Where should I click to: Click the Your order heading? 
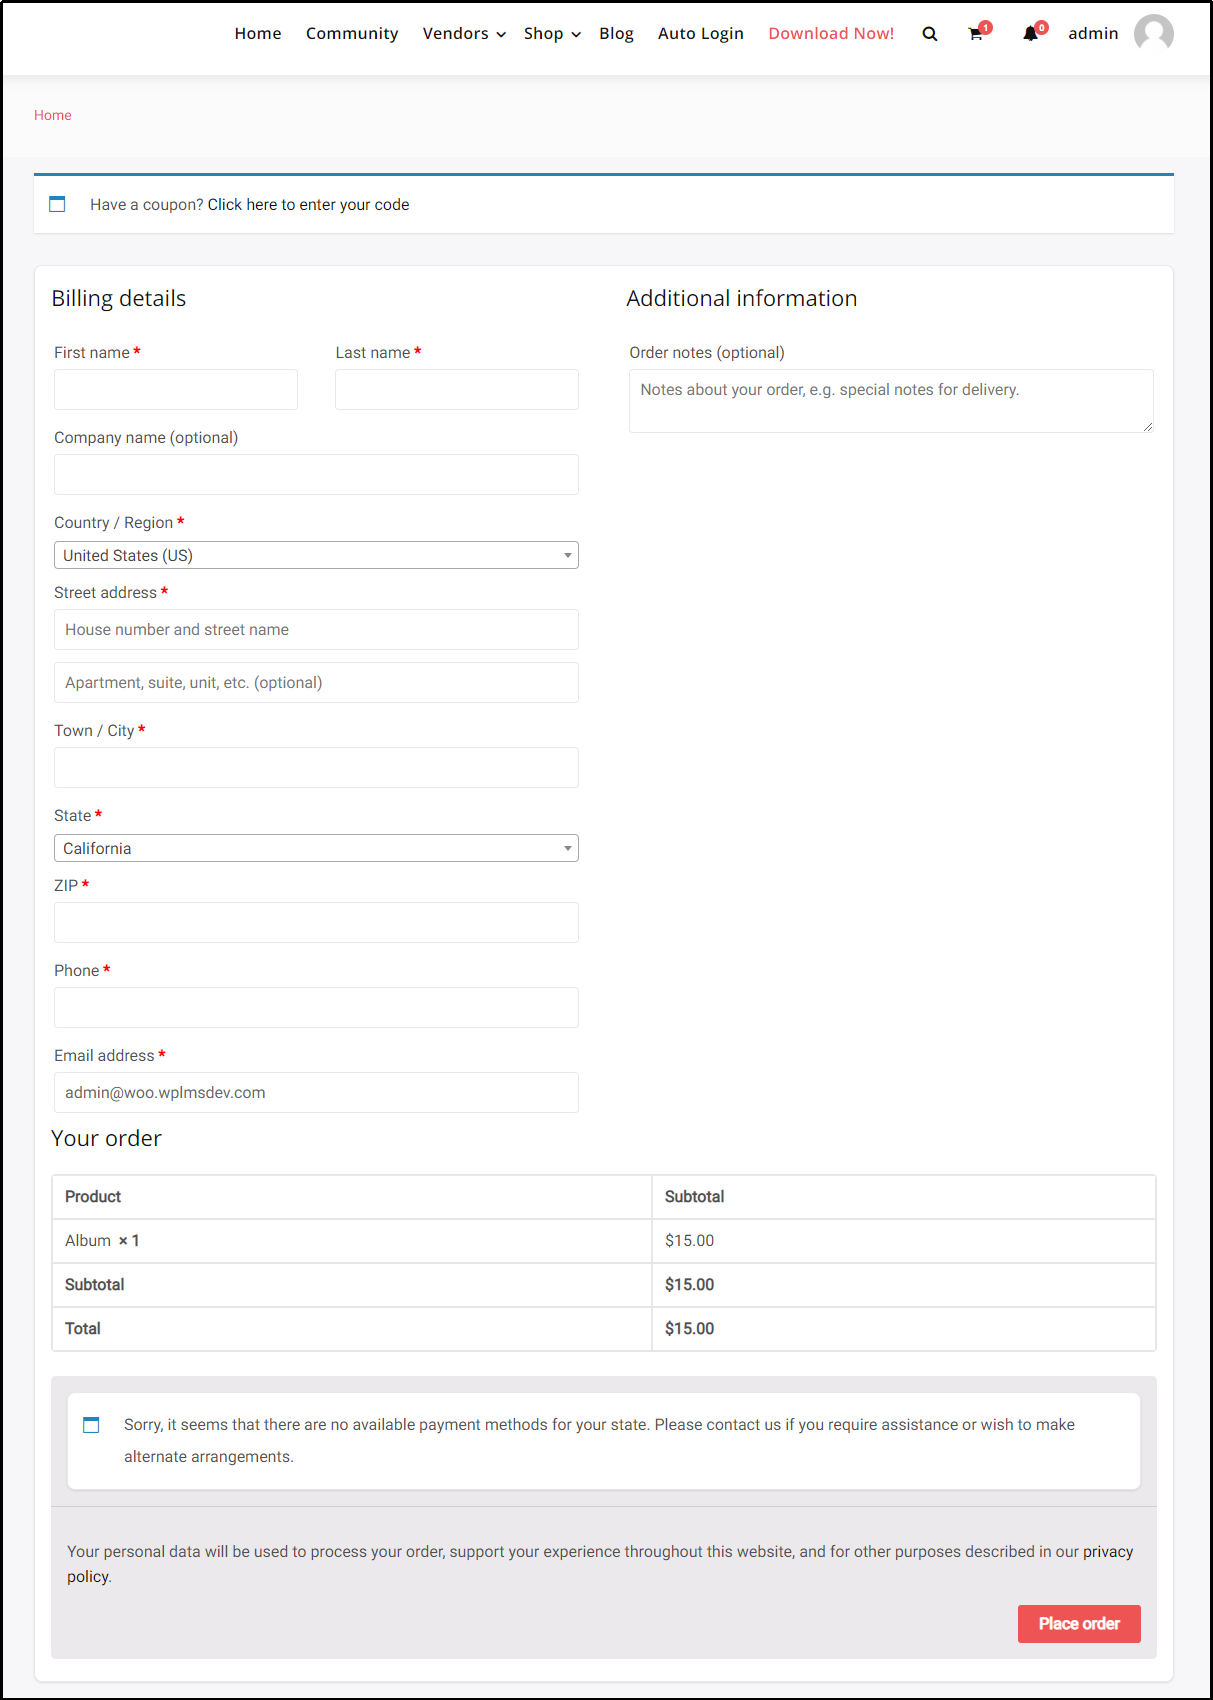click(106, 1138)
